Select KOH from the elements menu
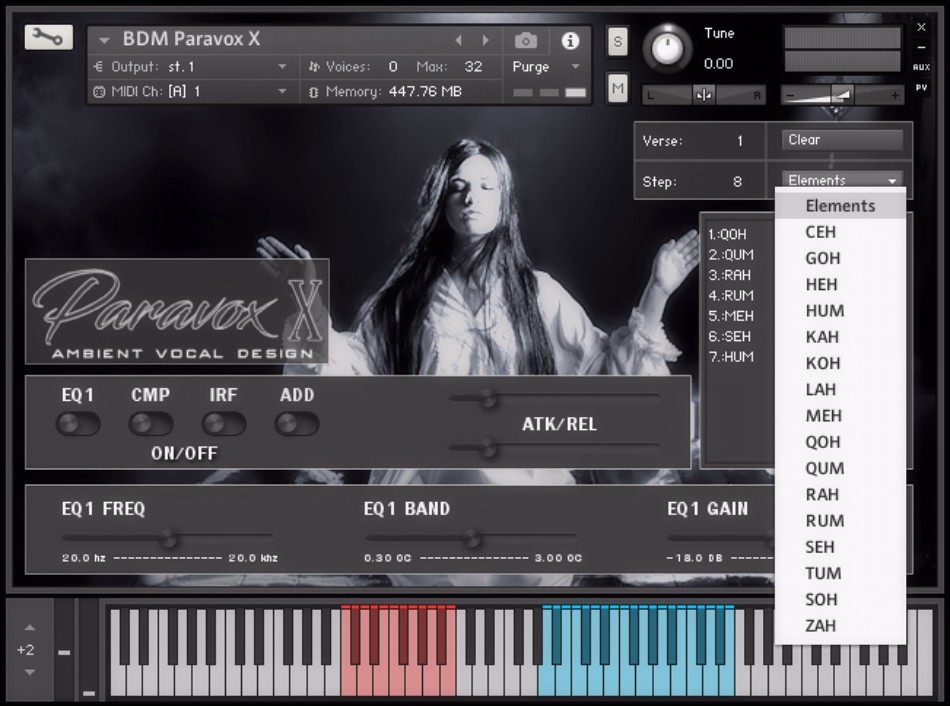Image resolution: width=950 pixels, height=706 pixels. [840, 363]
